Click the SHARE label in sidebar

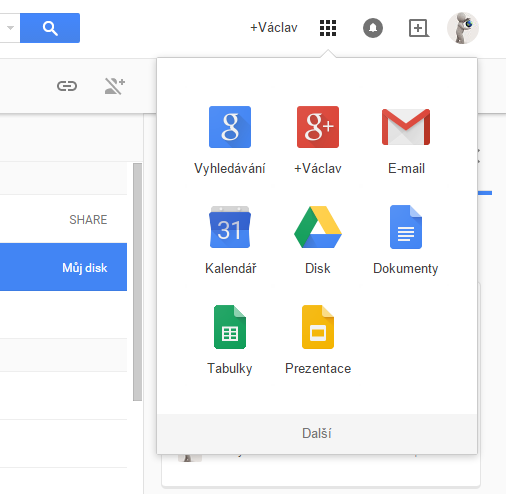[88, 220]
